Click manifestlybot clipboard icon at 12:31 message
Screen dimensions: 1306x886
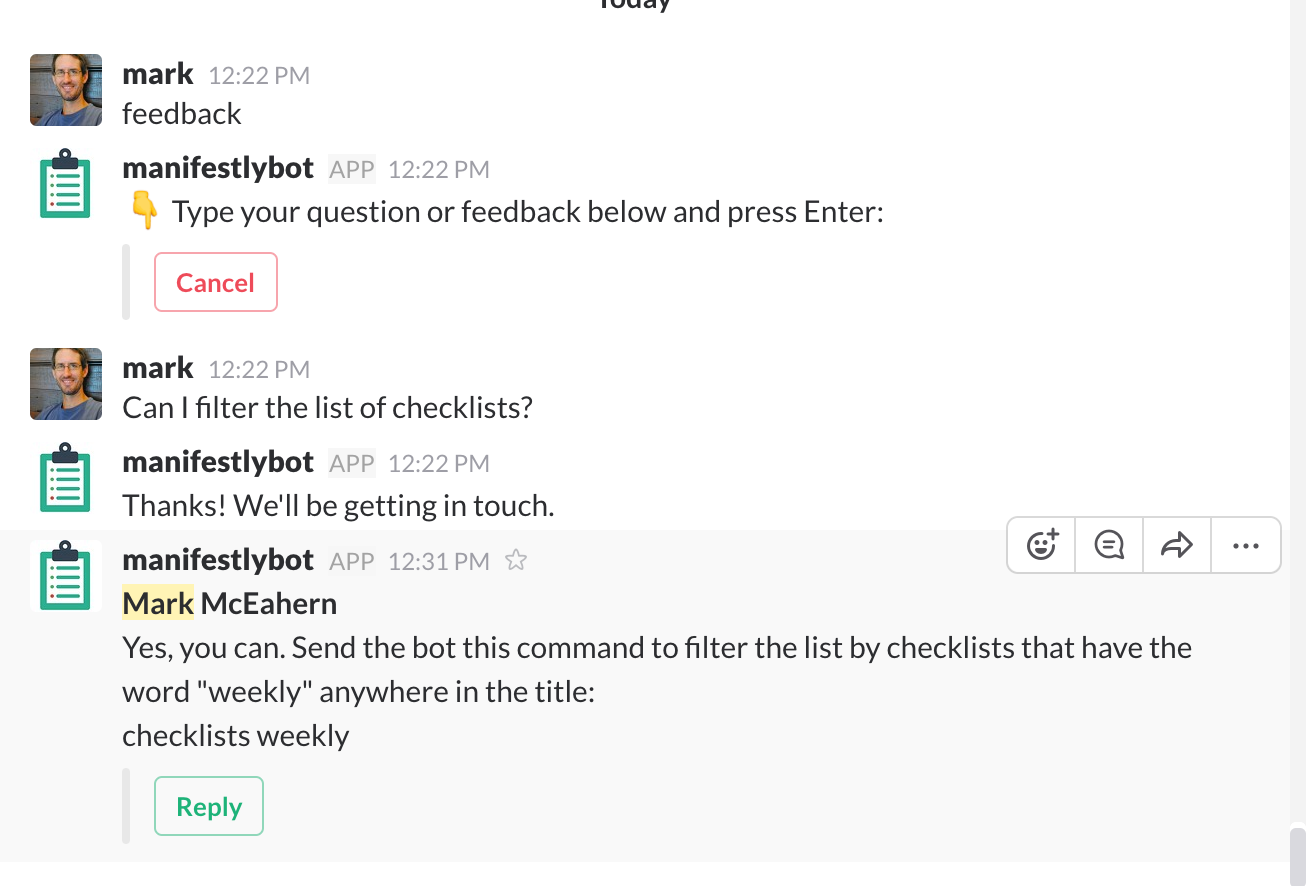(66, 576)
